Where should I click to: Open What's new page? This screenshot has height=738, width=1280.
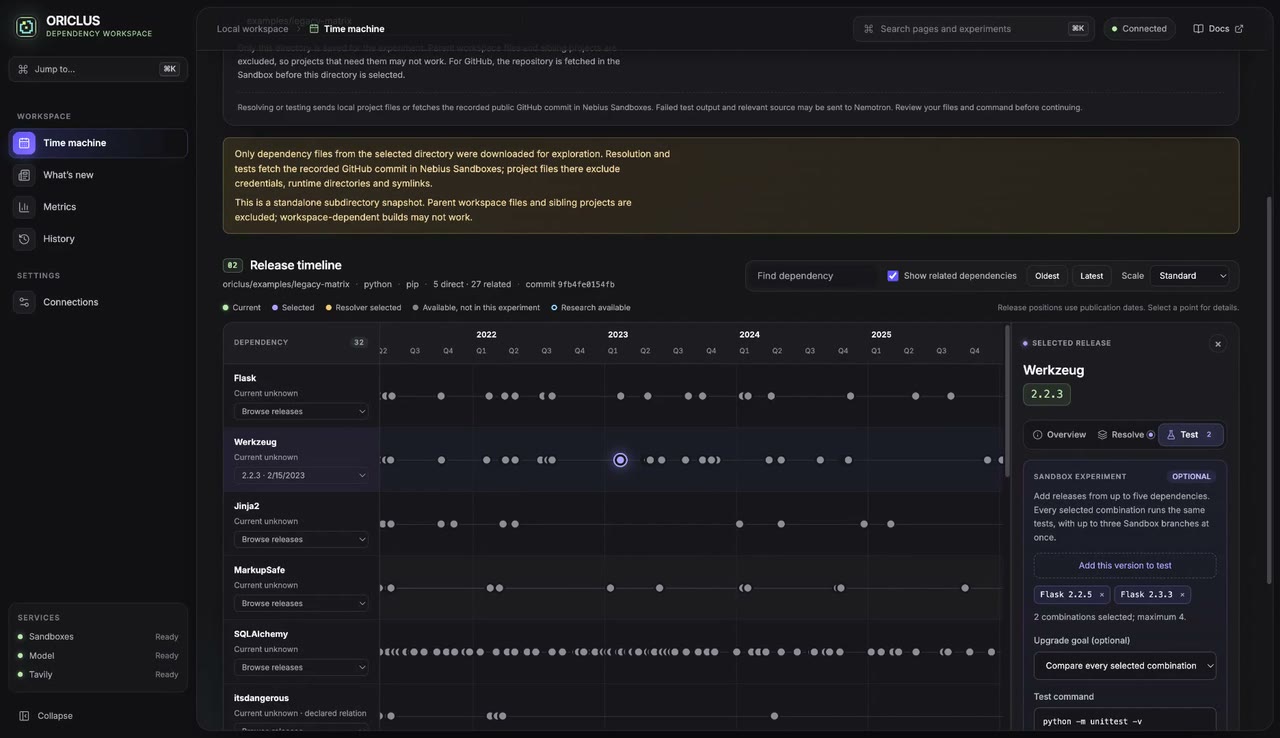98,175
